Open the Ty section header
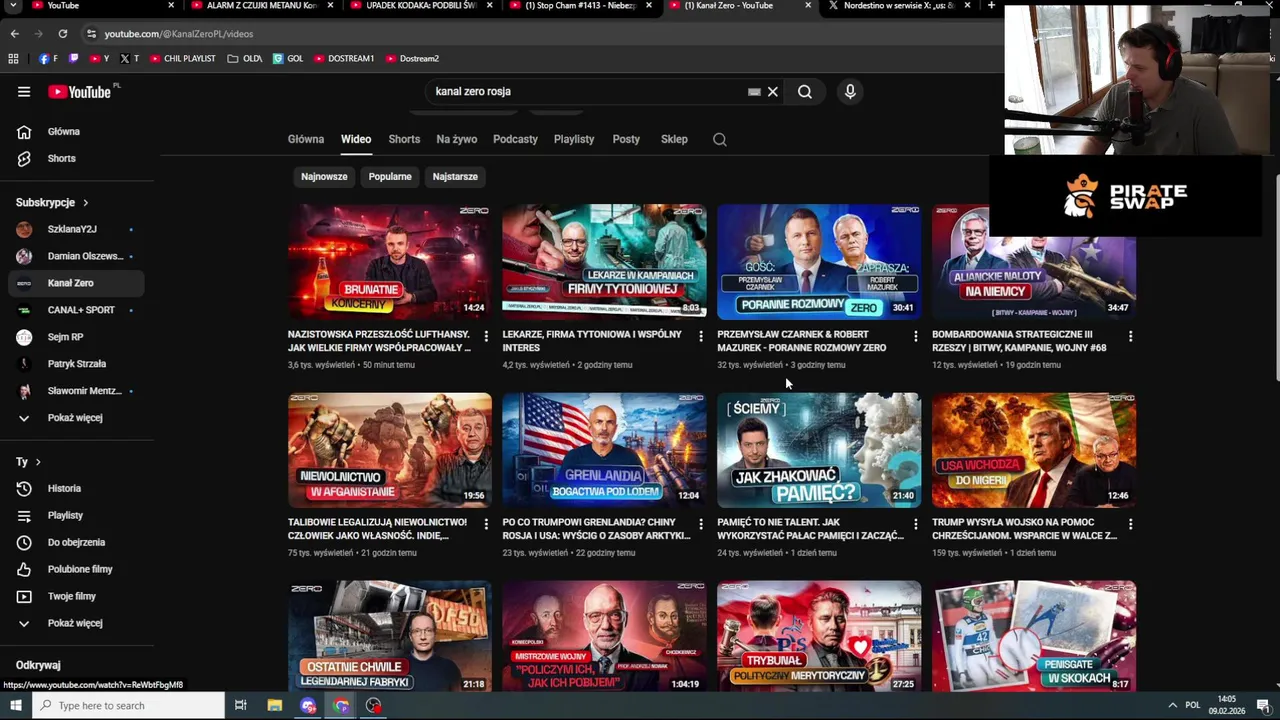Viewport: 1280px width, 720px height. click(28, 462)
